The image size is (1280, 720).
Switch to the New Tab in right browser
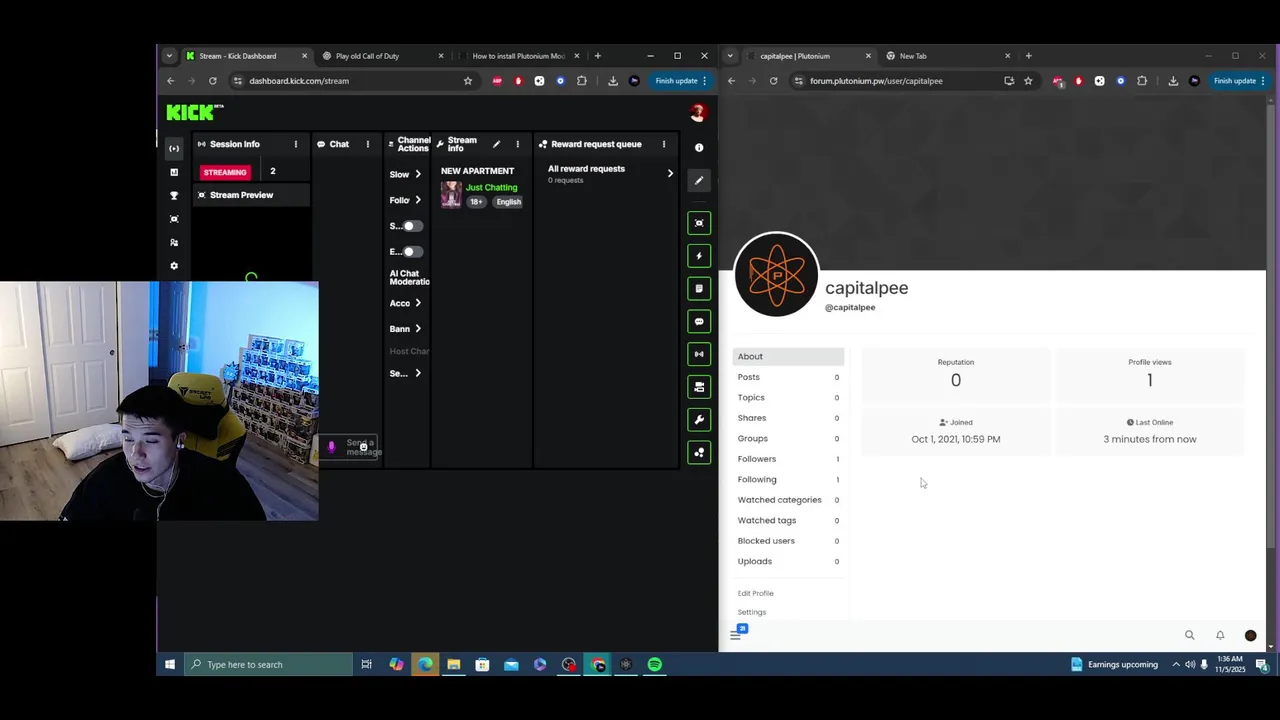tap(912, 56)
